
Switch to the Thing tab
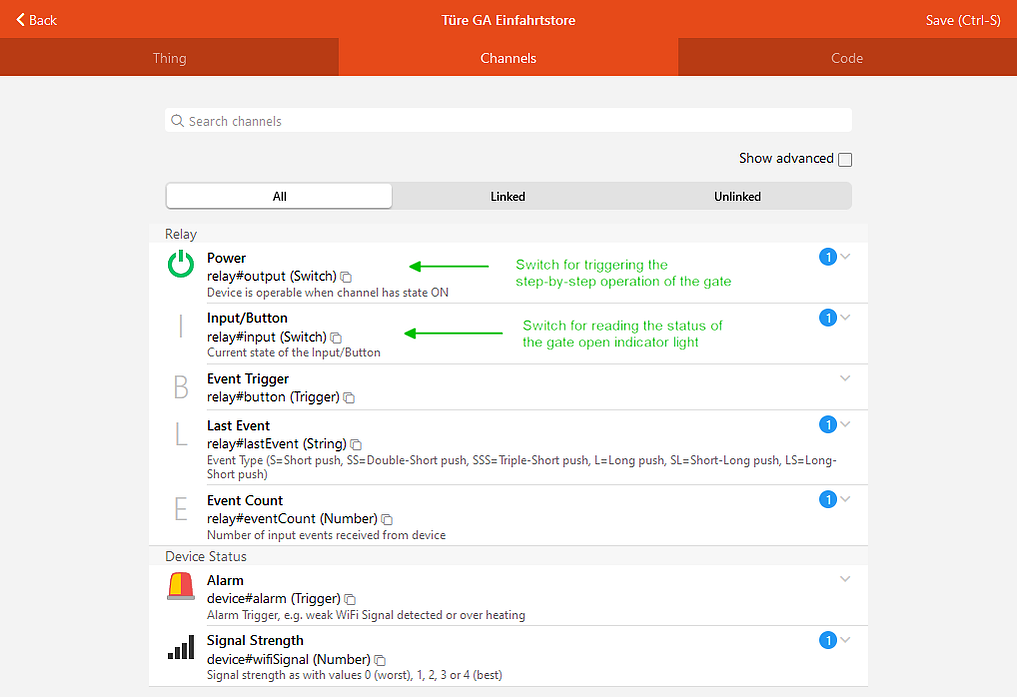[169, 58]
